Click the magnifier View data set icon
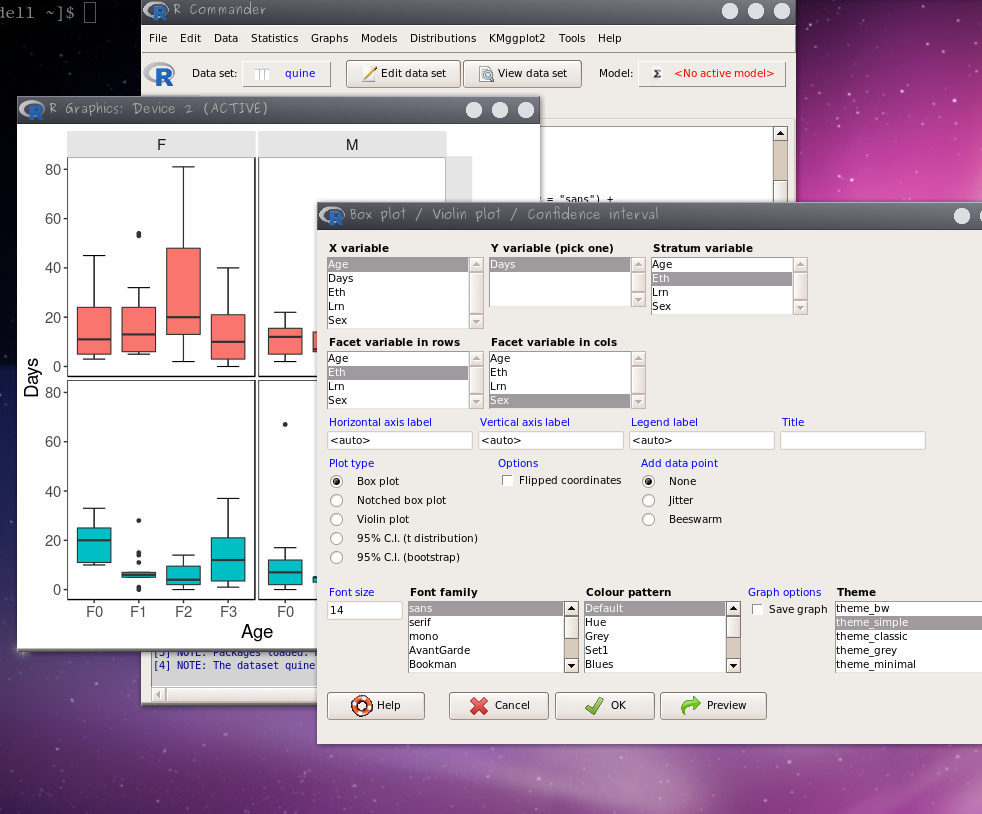 point(486,74)
